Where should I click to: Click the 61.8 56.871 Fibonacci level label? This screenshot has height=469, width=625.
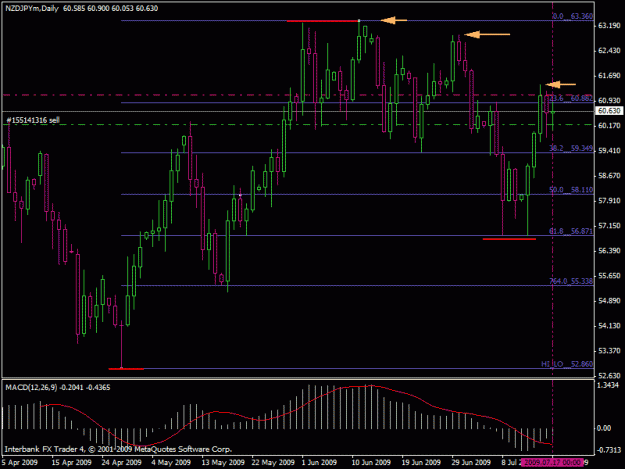(x=571, y=231)
